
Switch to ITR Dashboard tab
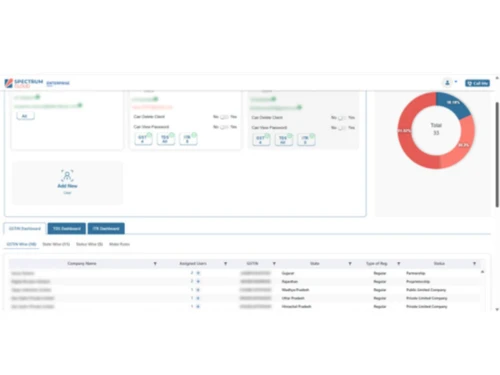106,228
